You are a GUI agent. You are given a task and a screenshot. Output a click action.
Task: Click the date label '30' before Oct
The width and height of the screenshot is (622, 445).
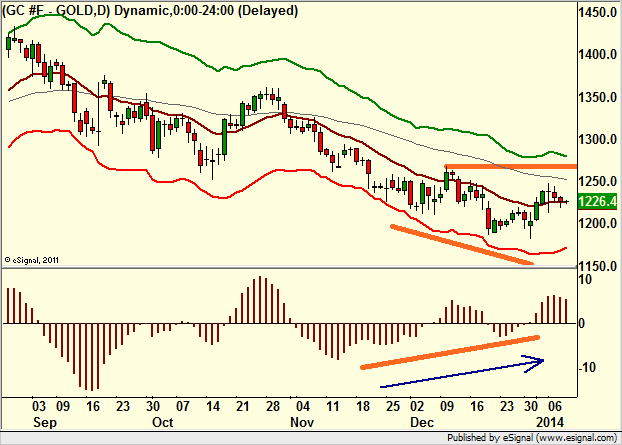(x=152, y=407)
